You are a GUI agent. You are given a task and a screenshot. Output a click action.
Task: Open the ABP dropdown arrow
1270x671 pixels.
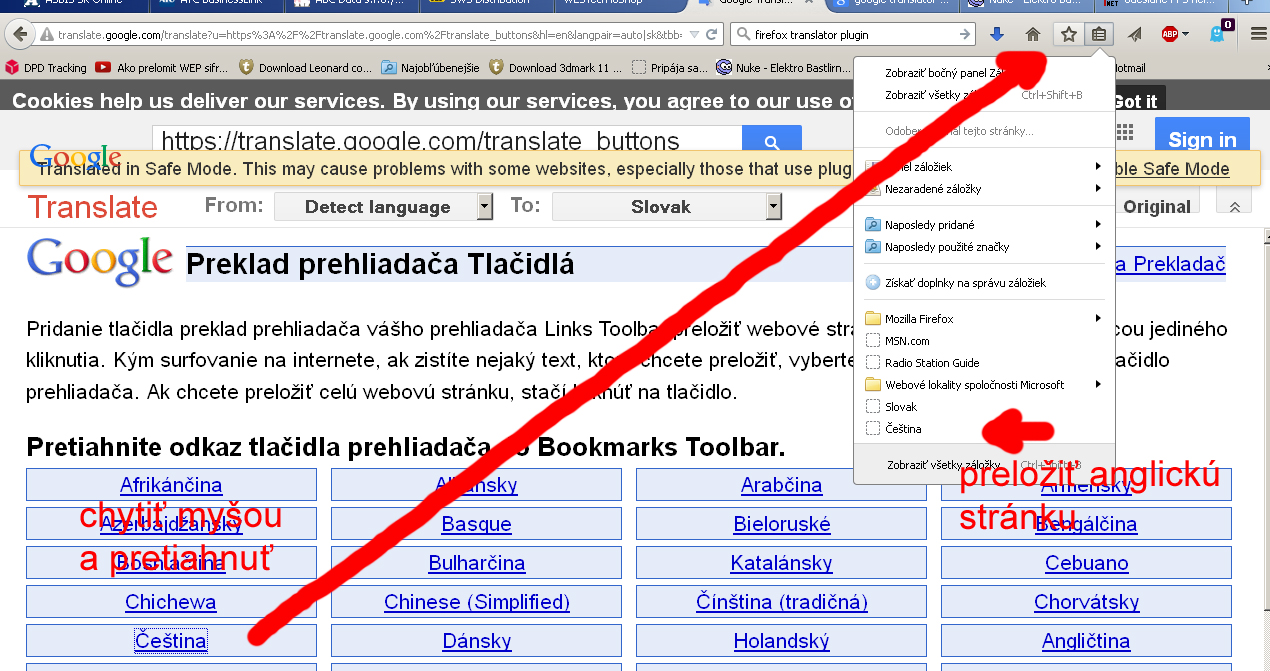1186,34
